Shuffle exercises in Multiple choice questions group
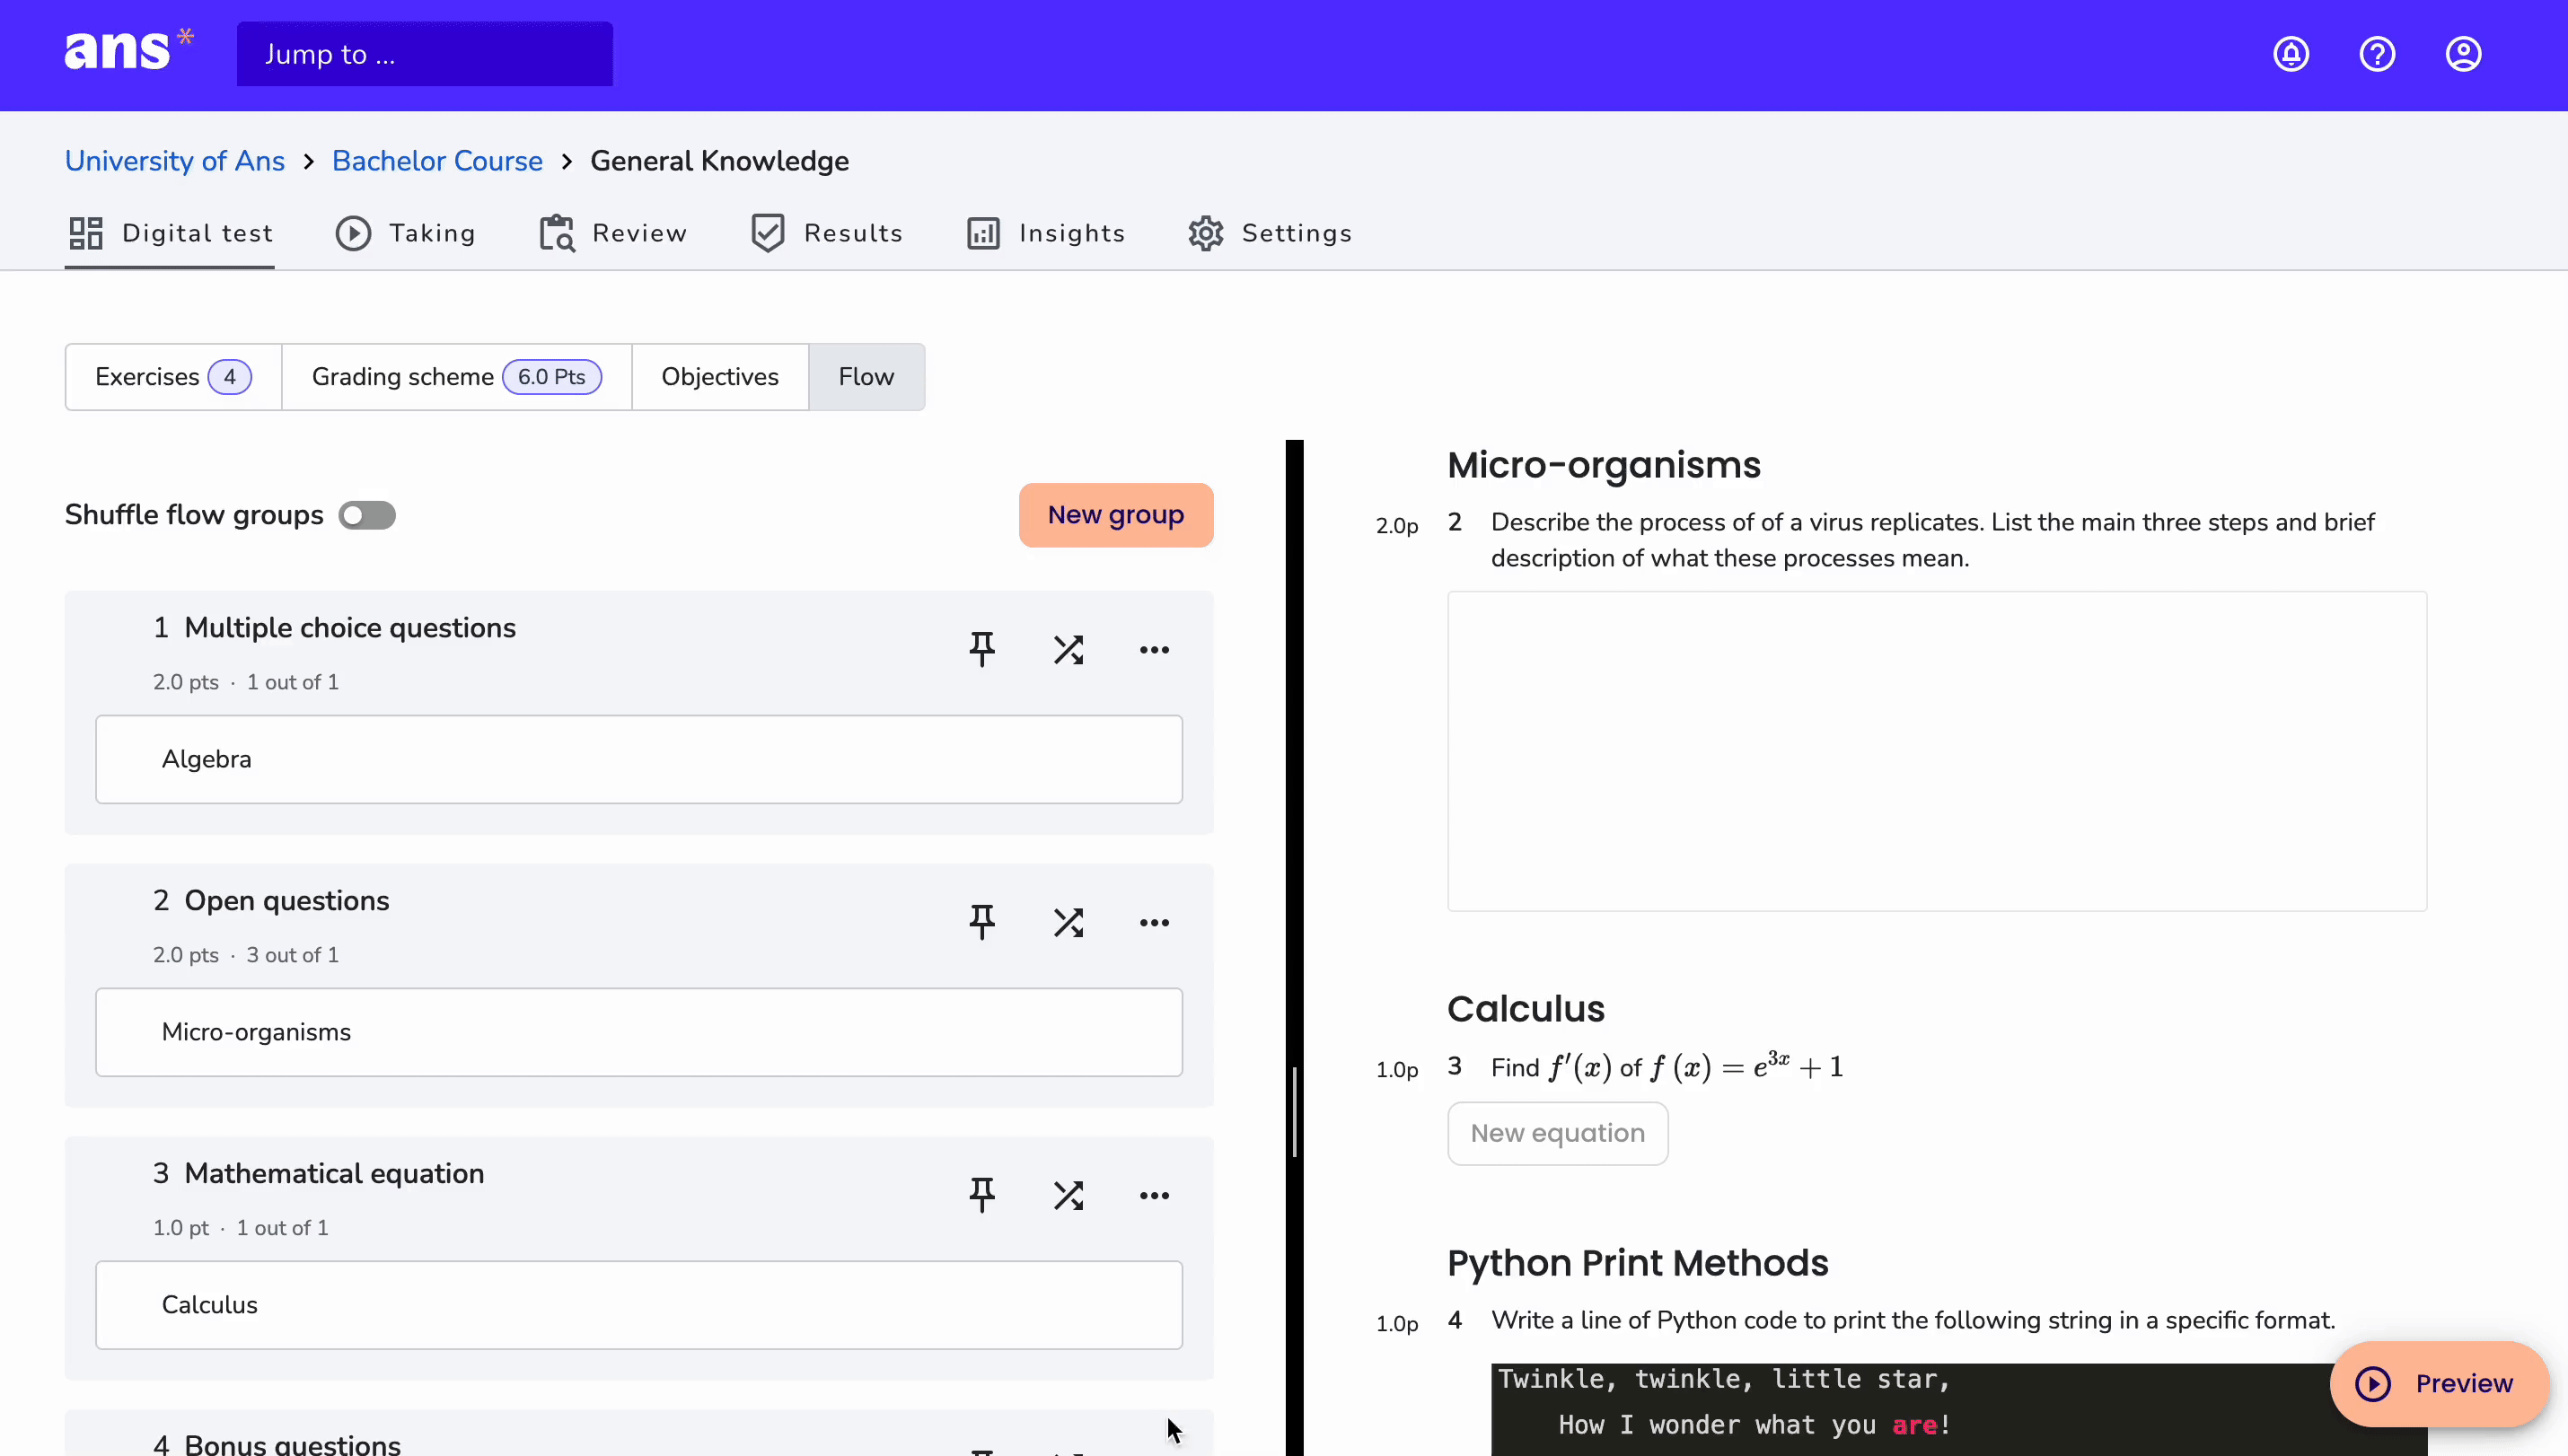This screenshot has height=1456, width=2568. [1068, 650]
